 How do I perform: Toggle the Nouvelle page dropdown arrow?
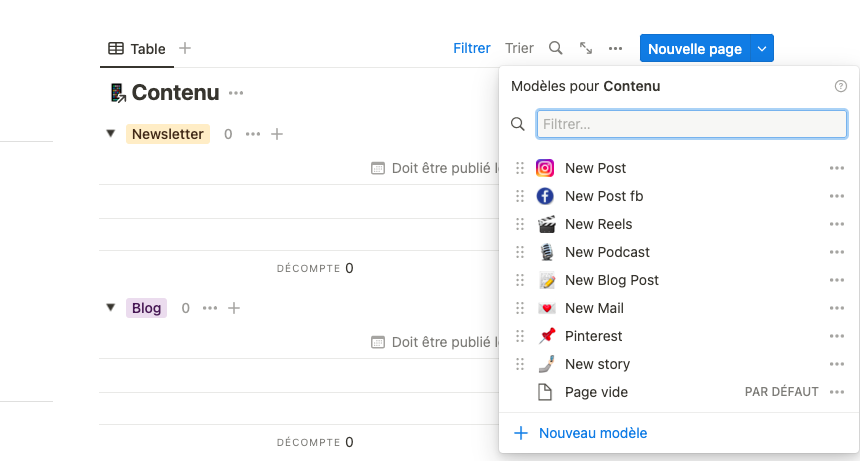(x=763, y=48)
